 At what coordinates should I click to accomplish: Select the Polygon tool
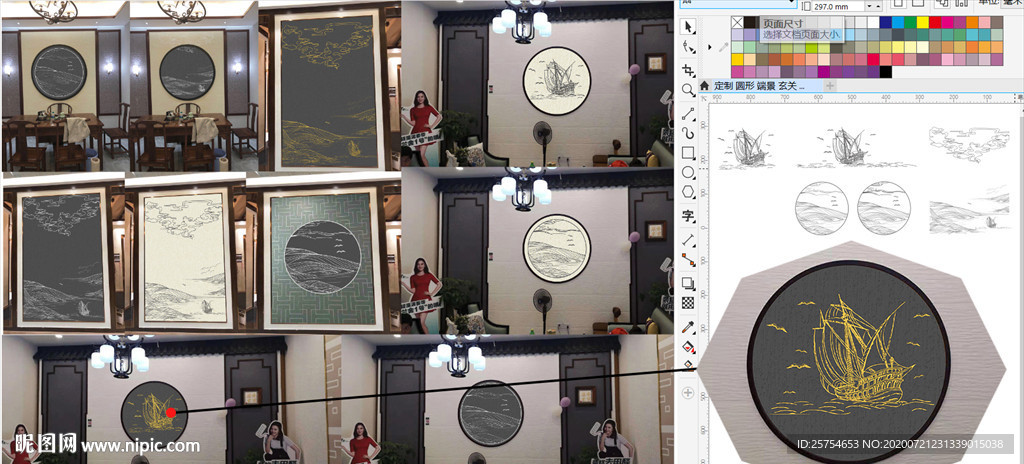pos(688,192)
